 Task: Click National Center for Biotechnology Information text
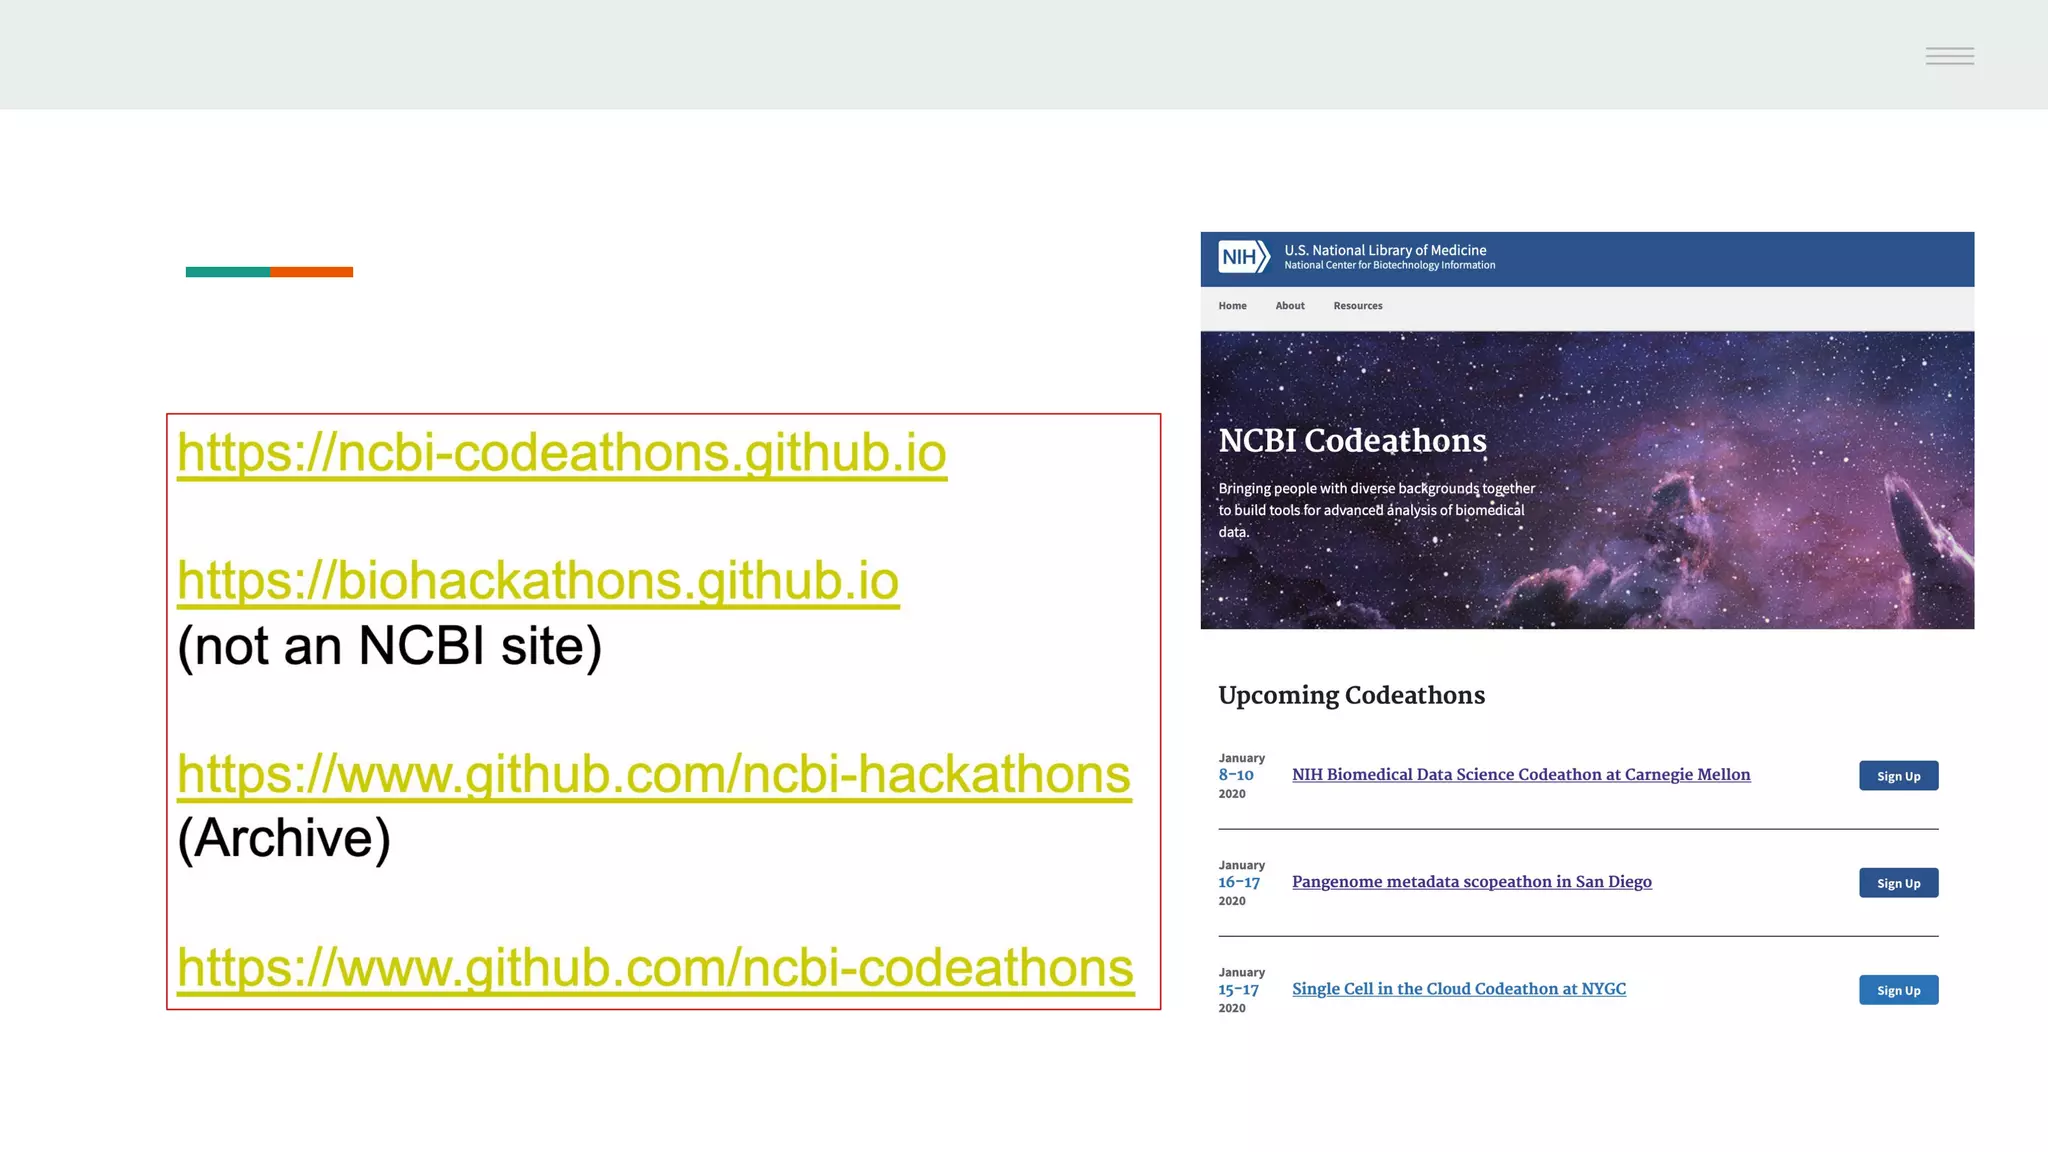(1390, 266)
